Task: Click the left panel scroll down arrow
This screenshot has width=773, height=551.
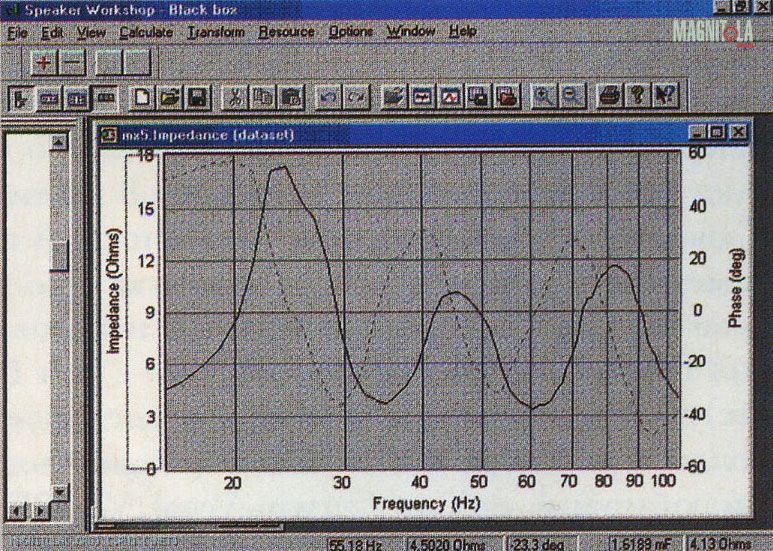Action: [59, 491]
